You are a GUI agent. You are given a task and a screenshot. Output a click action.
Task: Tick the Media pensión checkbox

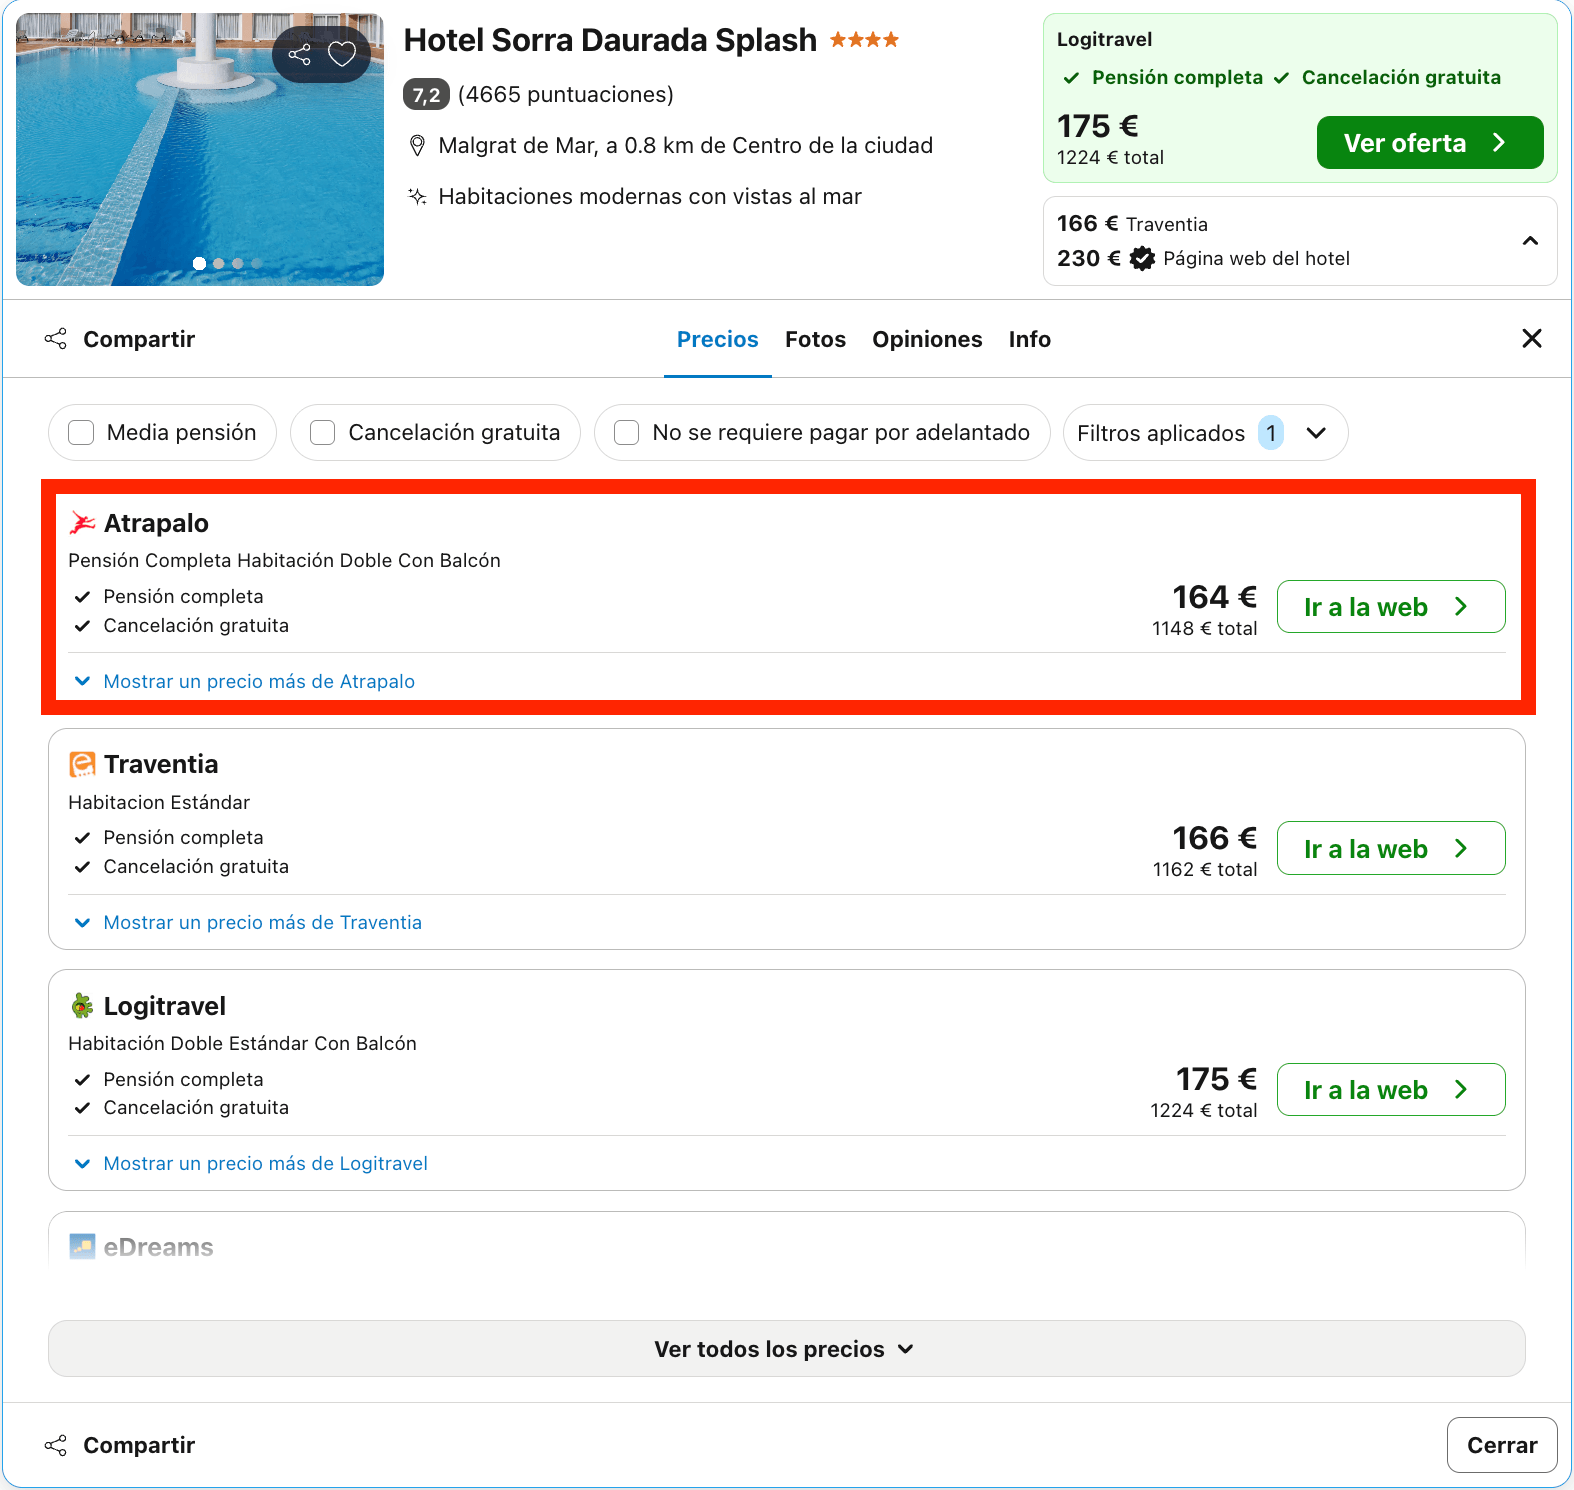point(81,433)
